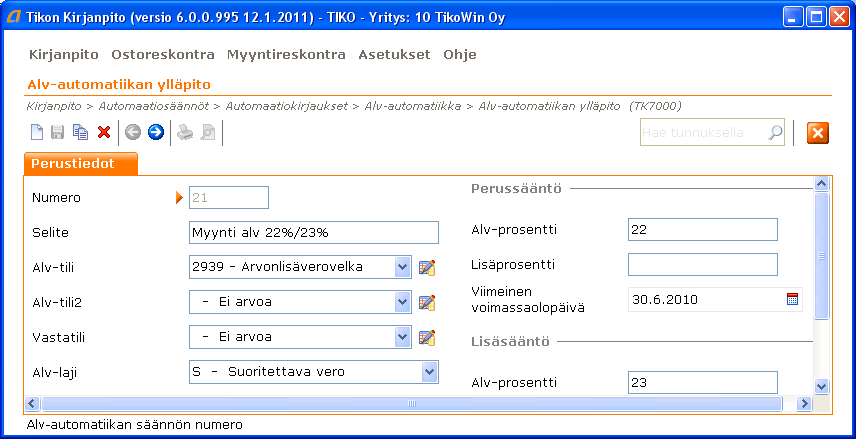Close the Tikon Kirjanpito window
Image resolution: width=856 pixels, height=439 pixels.
click(839, 17)
